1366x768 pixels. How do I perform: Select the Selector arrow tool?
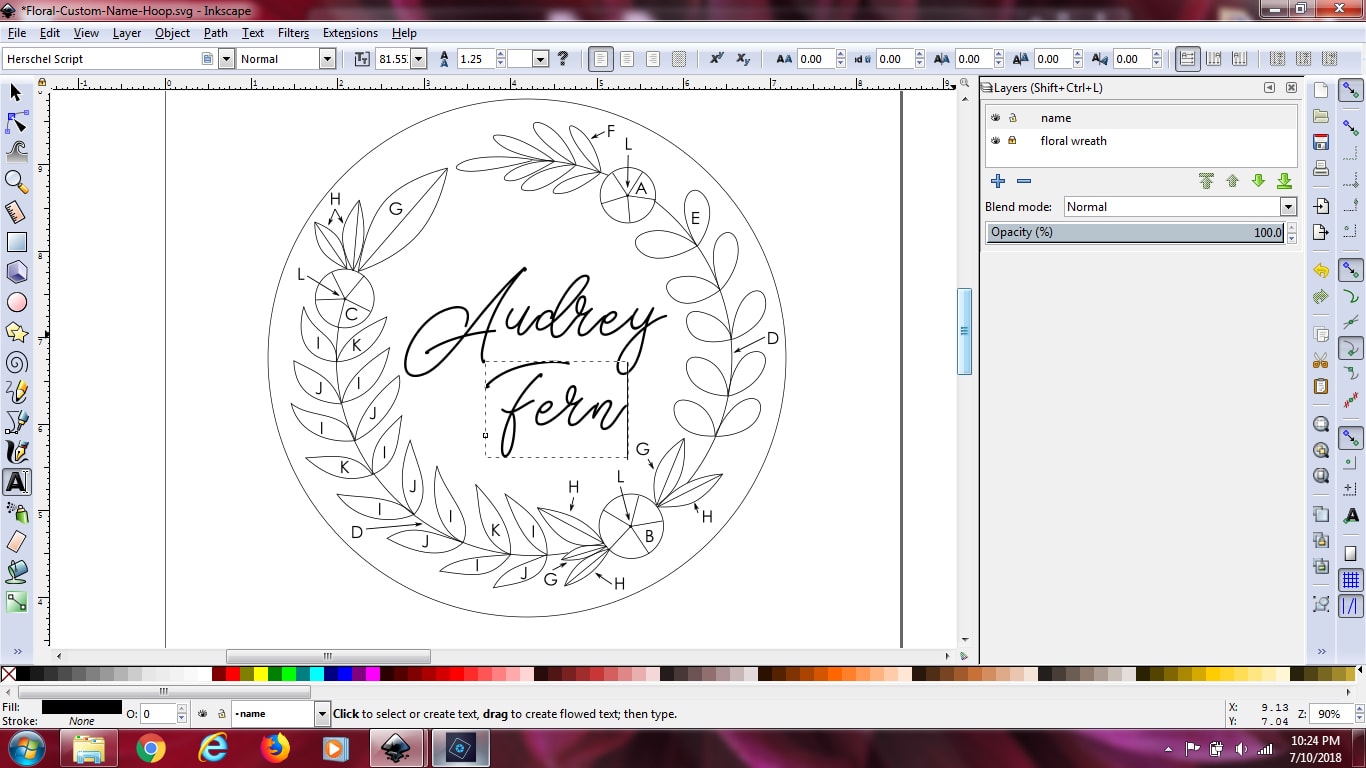16,93
